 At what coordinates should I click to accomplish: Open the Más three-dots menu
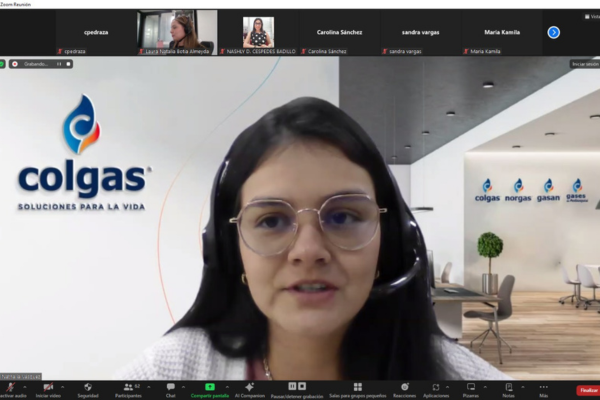(543, 387)
